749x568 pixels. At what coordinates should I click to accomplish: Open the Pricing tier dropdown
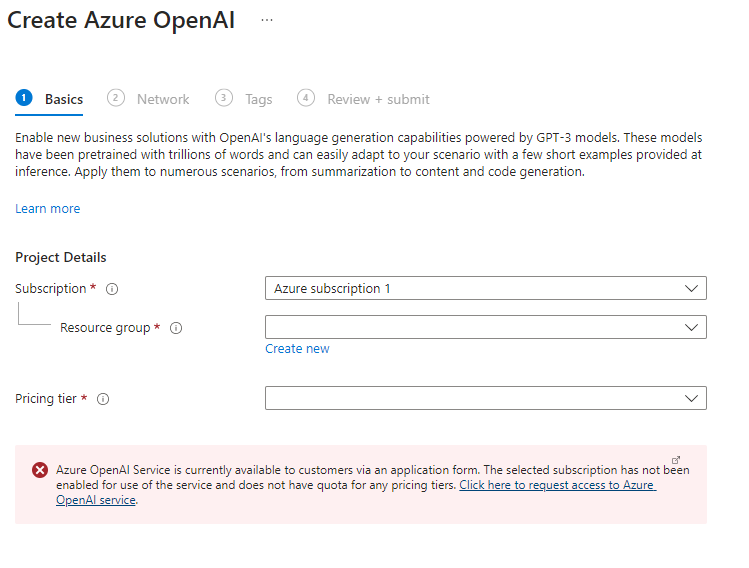click(485, 398)
